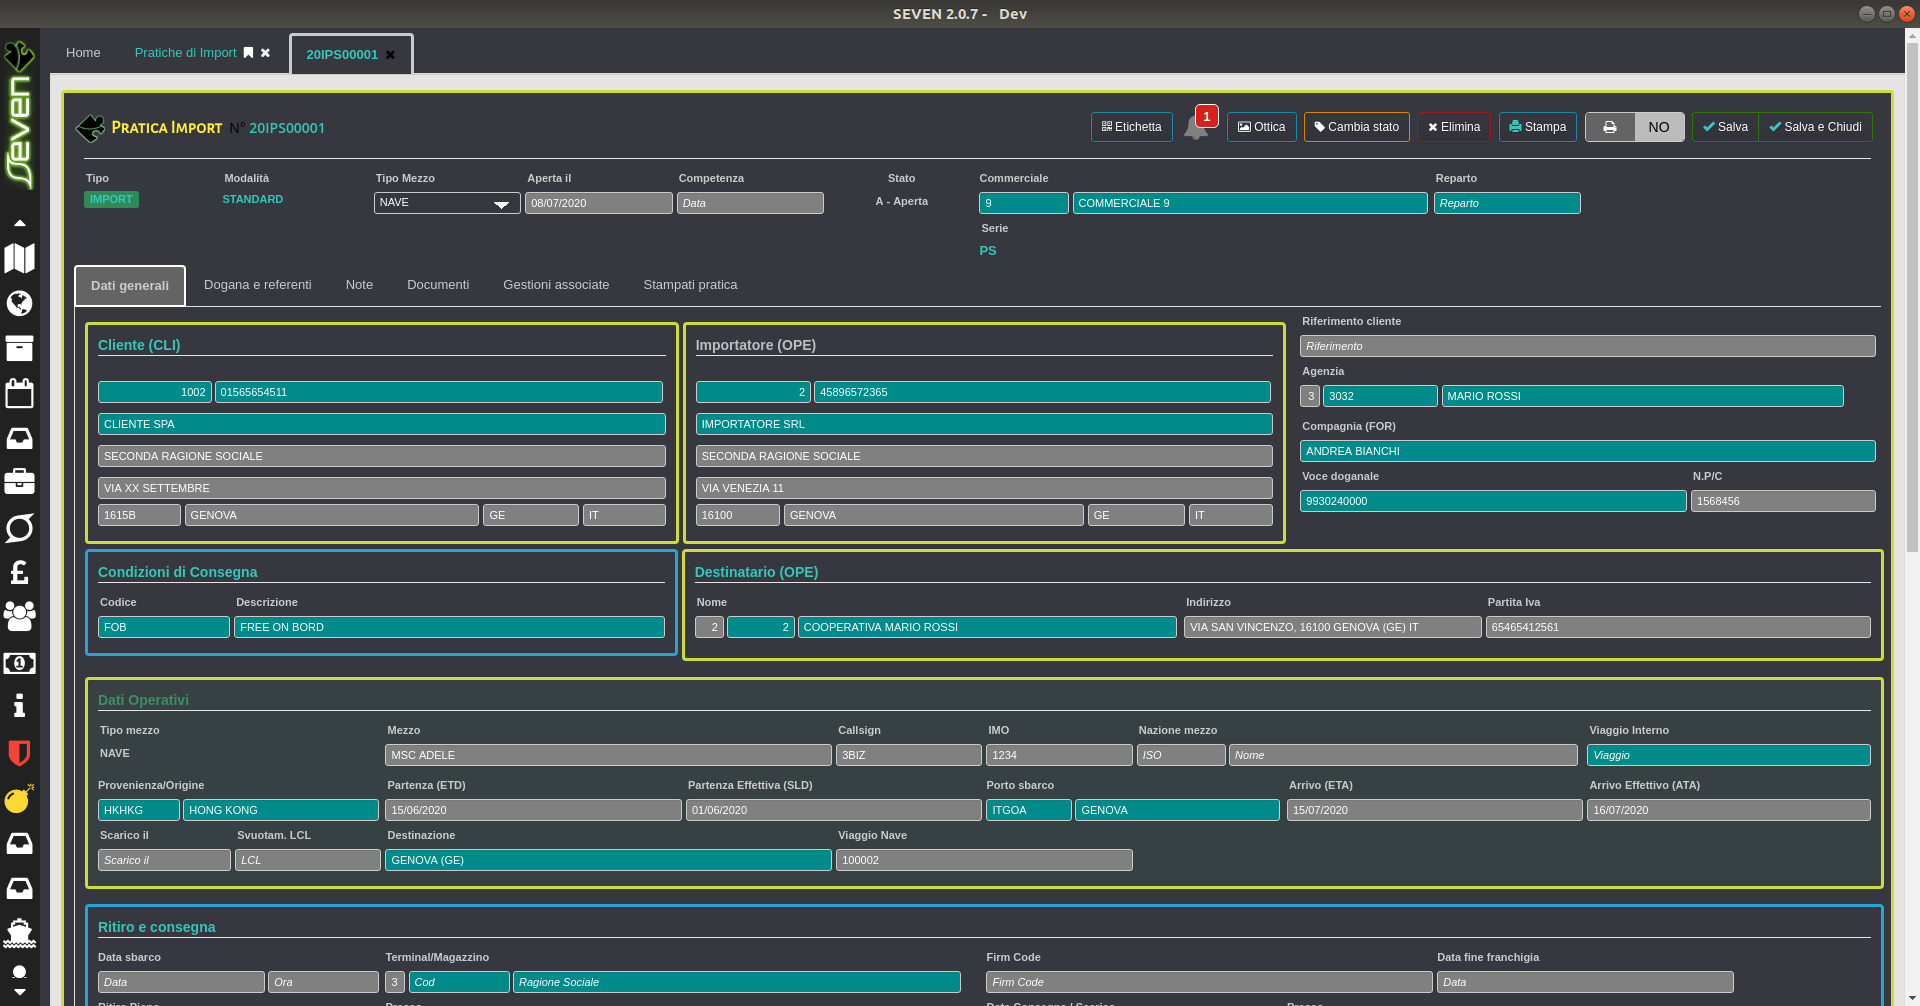The image size is (1920, 1006).
Task: Open the ship sidebar icon
Action: [x=19, y=933]
